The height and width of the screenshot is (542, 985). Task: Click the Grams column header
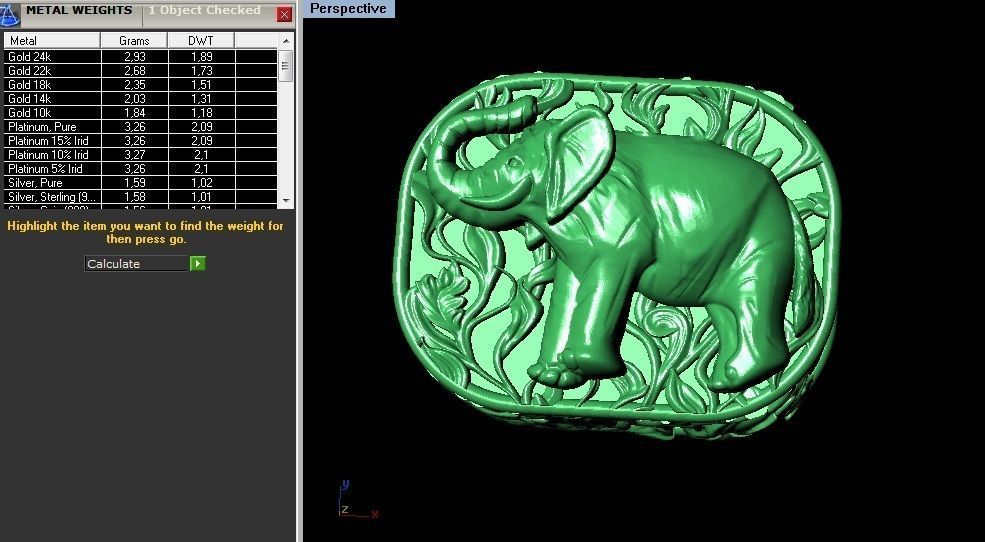134,41
